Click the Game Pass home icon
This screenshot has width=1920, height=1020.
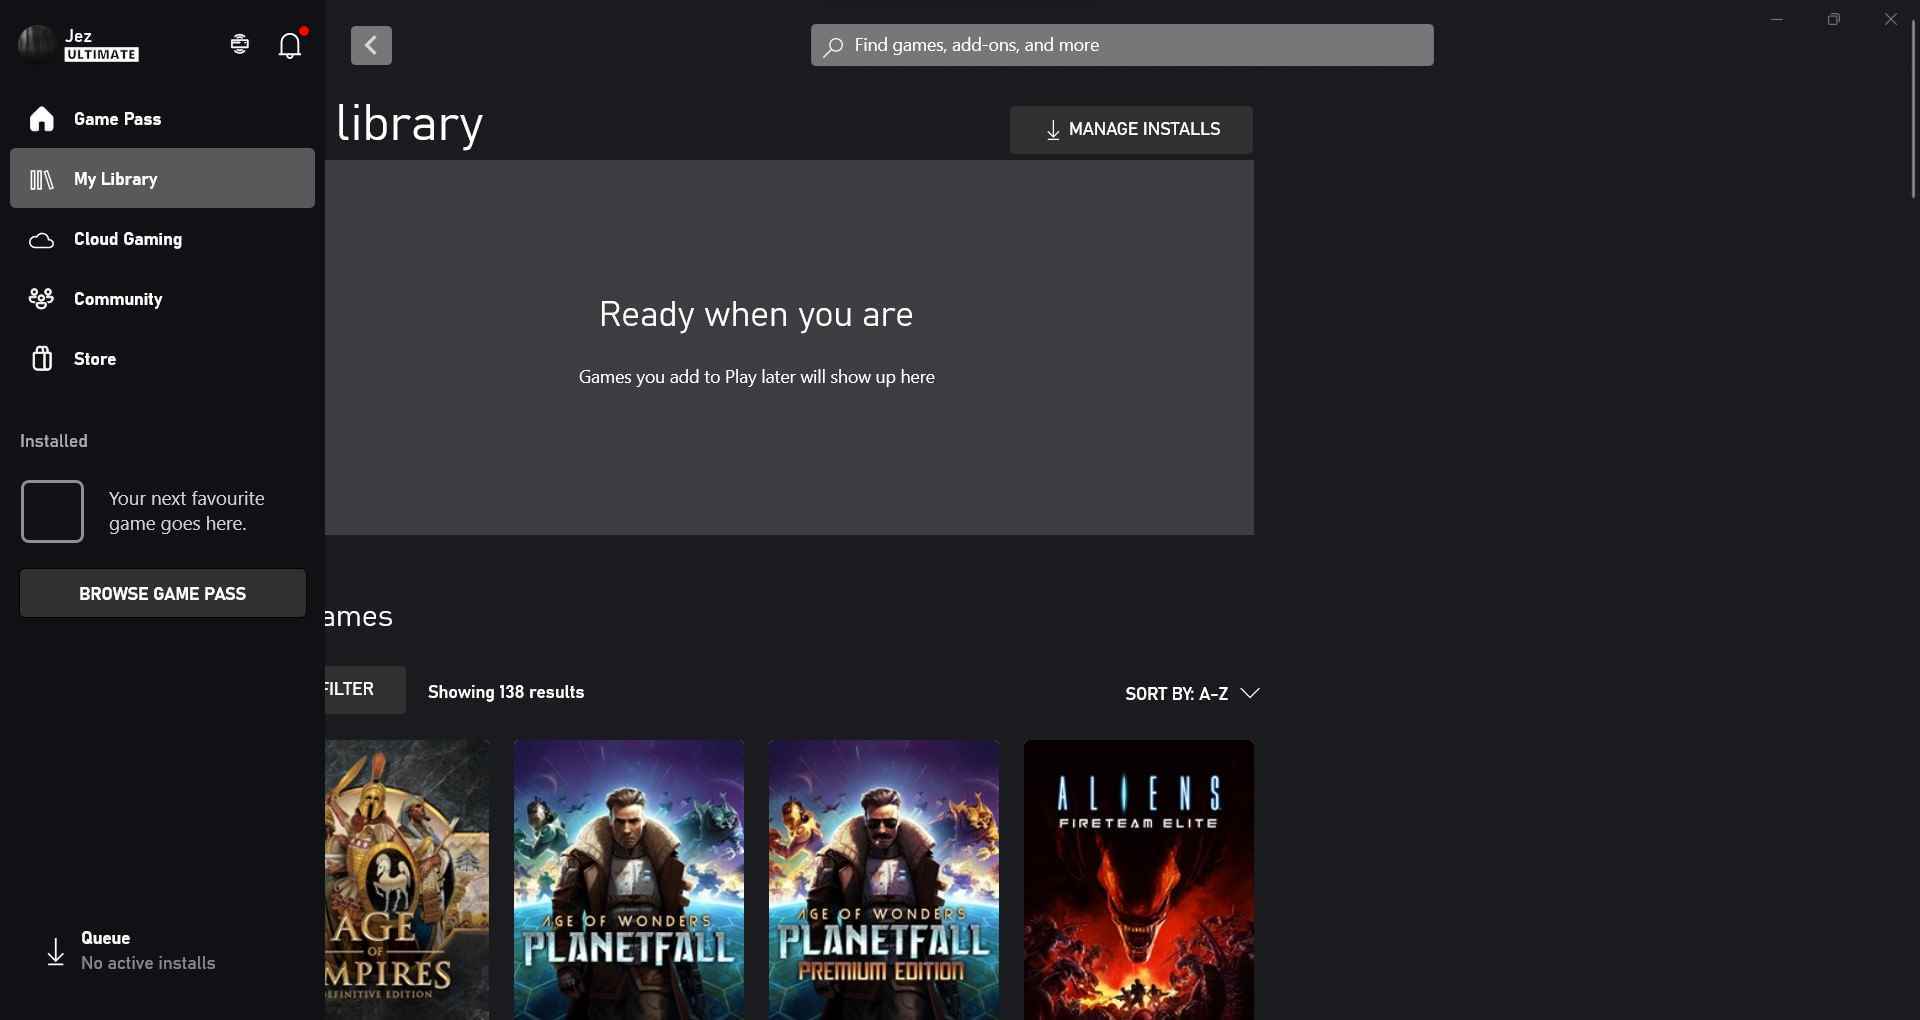[42, 119]
